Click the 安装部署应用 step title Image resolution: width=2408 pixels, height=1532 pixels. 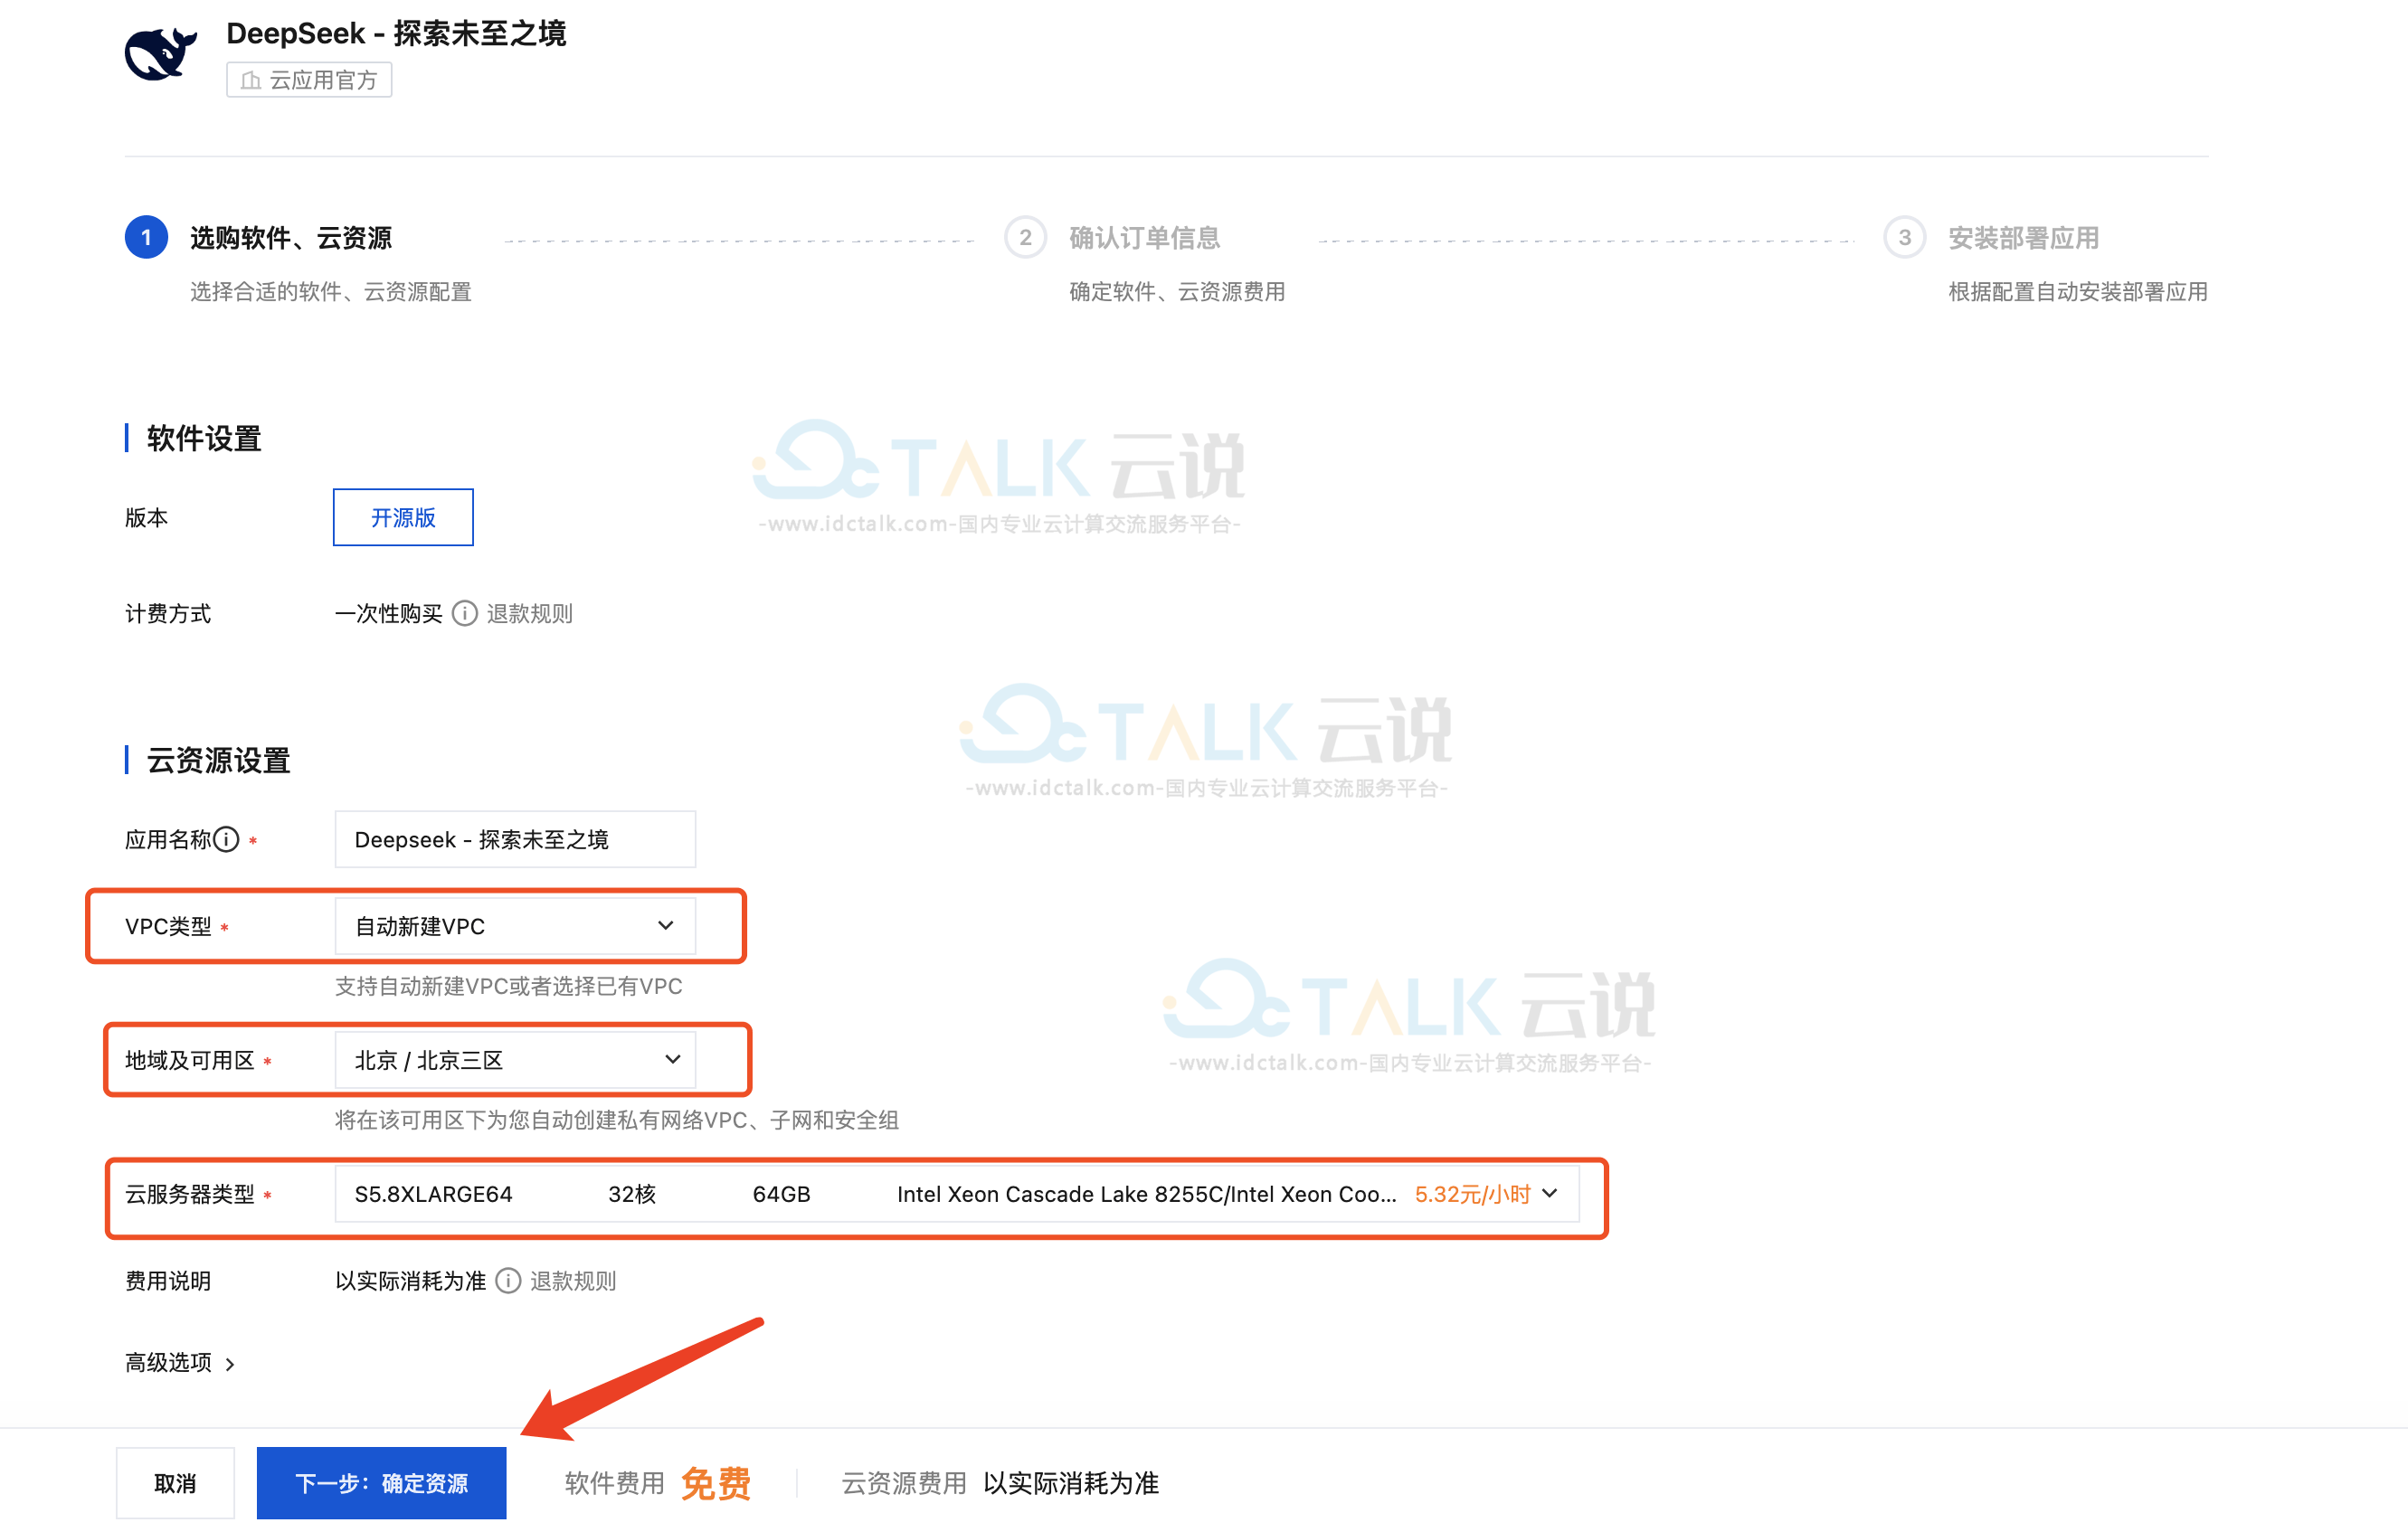pyautogui.click(x=2024, y=238)
